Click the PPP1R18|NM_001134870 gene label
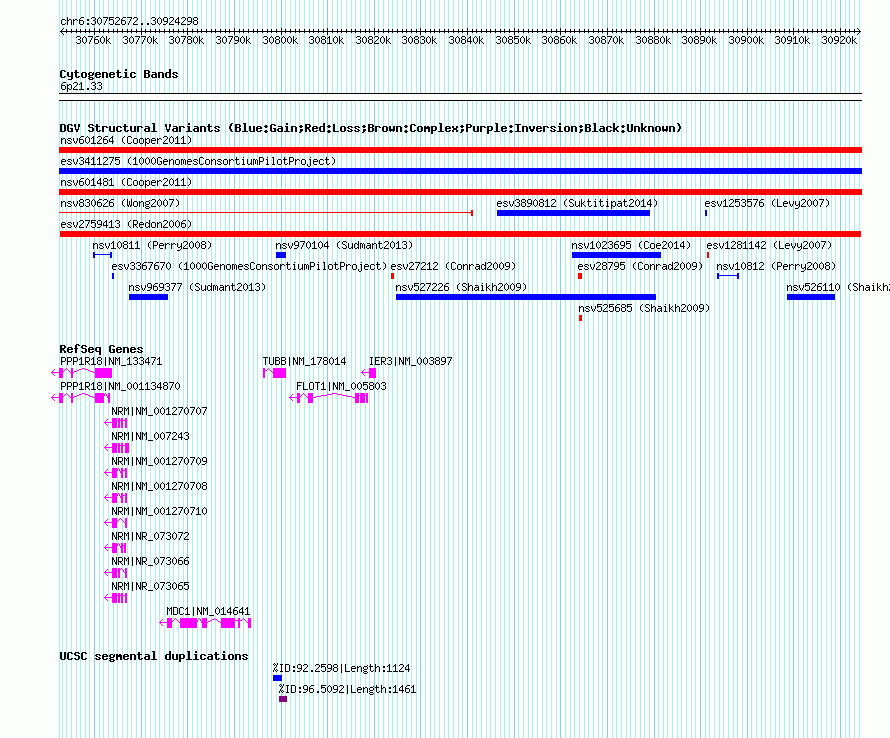Viewport: 890px width, 738px height. (120, 386)
